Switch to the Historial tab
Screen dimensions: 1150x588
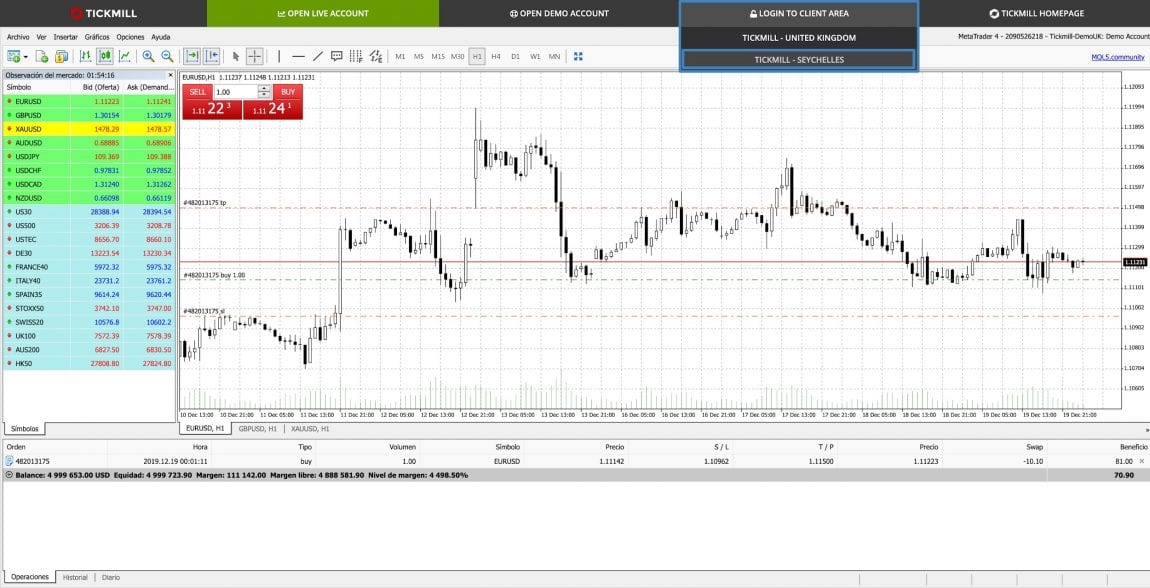click(x=75, y=577)
